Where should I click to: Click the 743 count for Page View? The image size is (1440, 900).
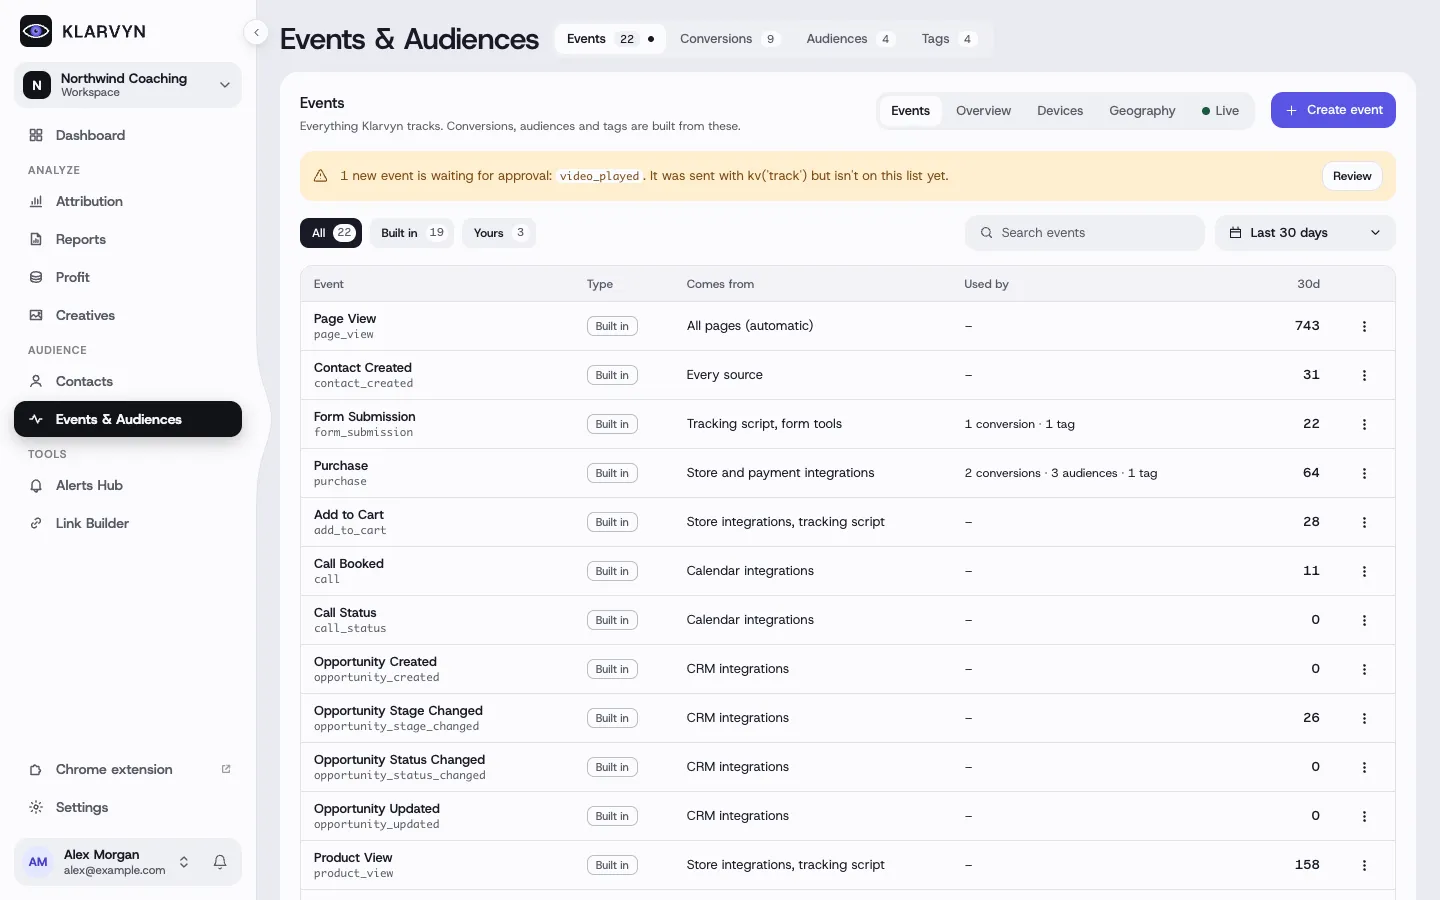pos(1307,326)
